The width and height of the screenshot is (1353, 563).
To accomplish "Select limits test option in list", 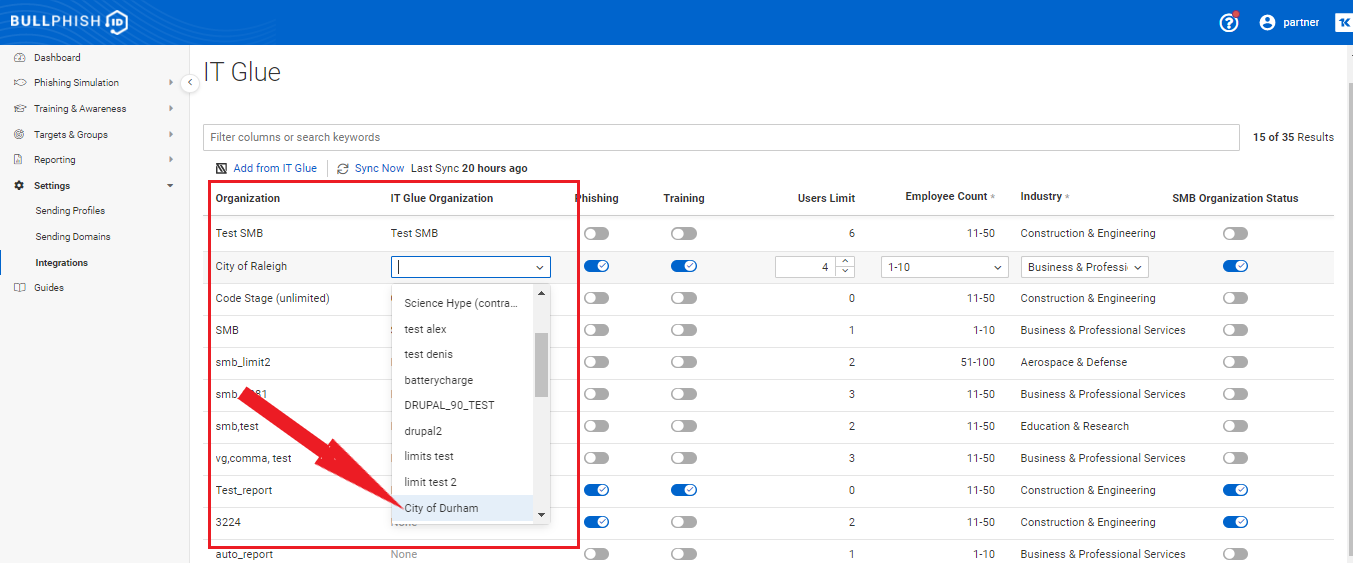I will pyautogui.click(x=463, y=457).
